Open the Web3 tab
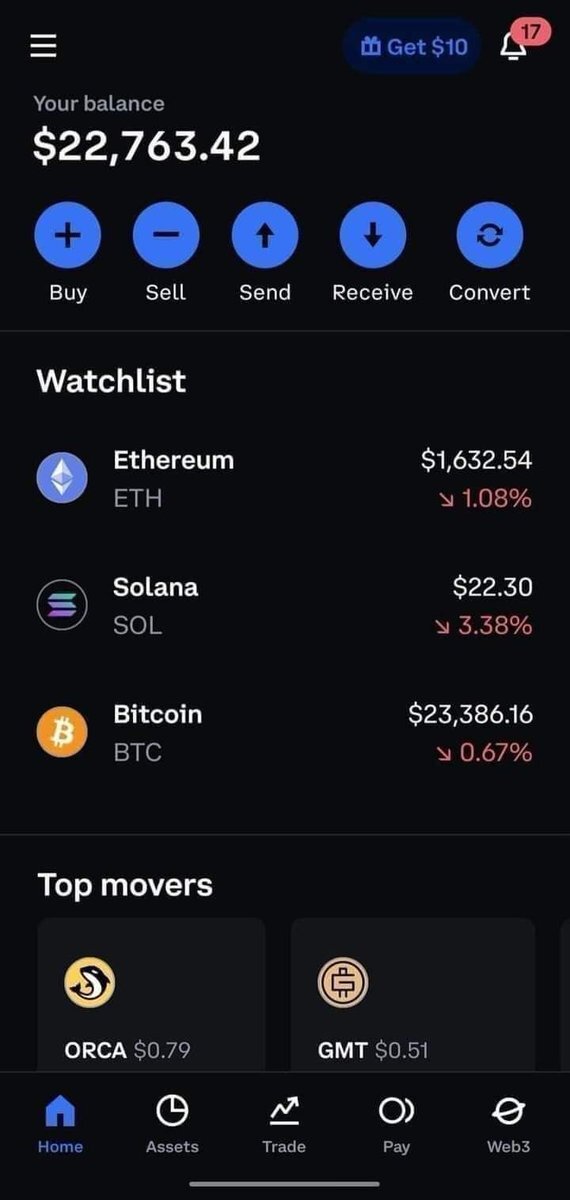Image resolution: width=570 pixels, height=1200 pixels. pos(508,1125)
